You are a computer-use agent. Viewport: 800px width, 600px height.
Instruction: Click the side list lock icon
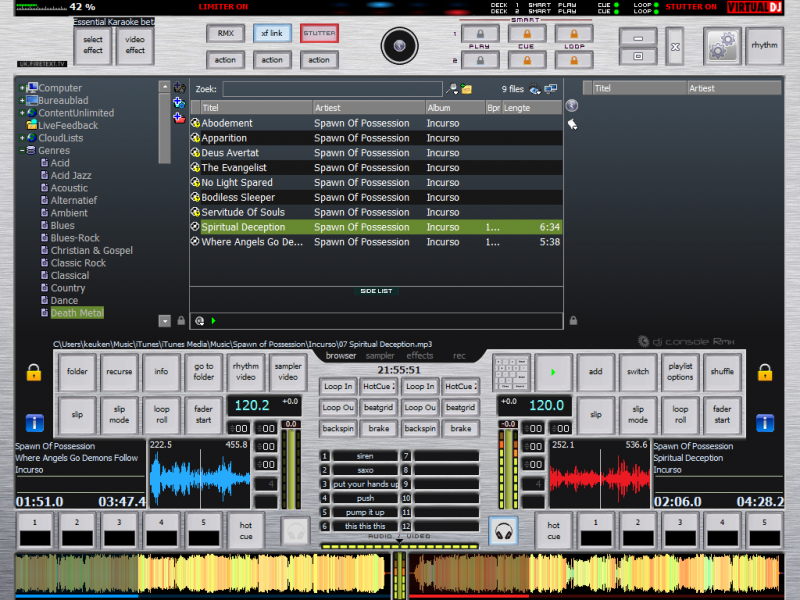pos(573,320)
